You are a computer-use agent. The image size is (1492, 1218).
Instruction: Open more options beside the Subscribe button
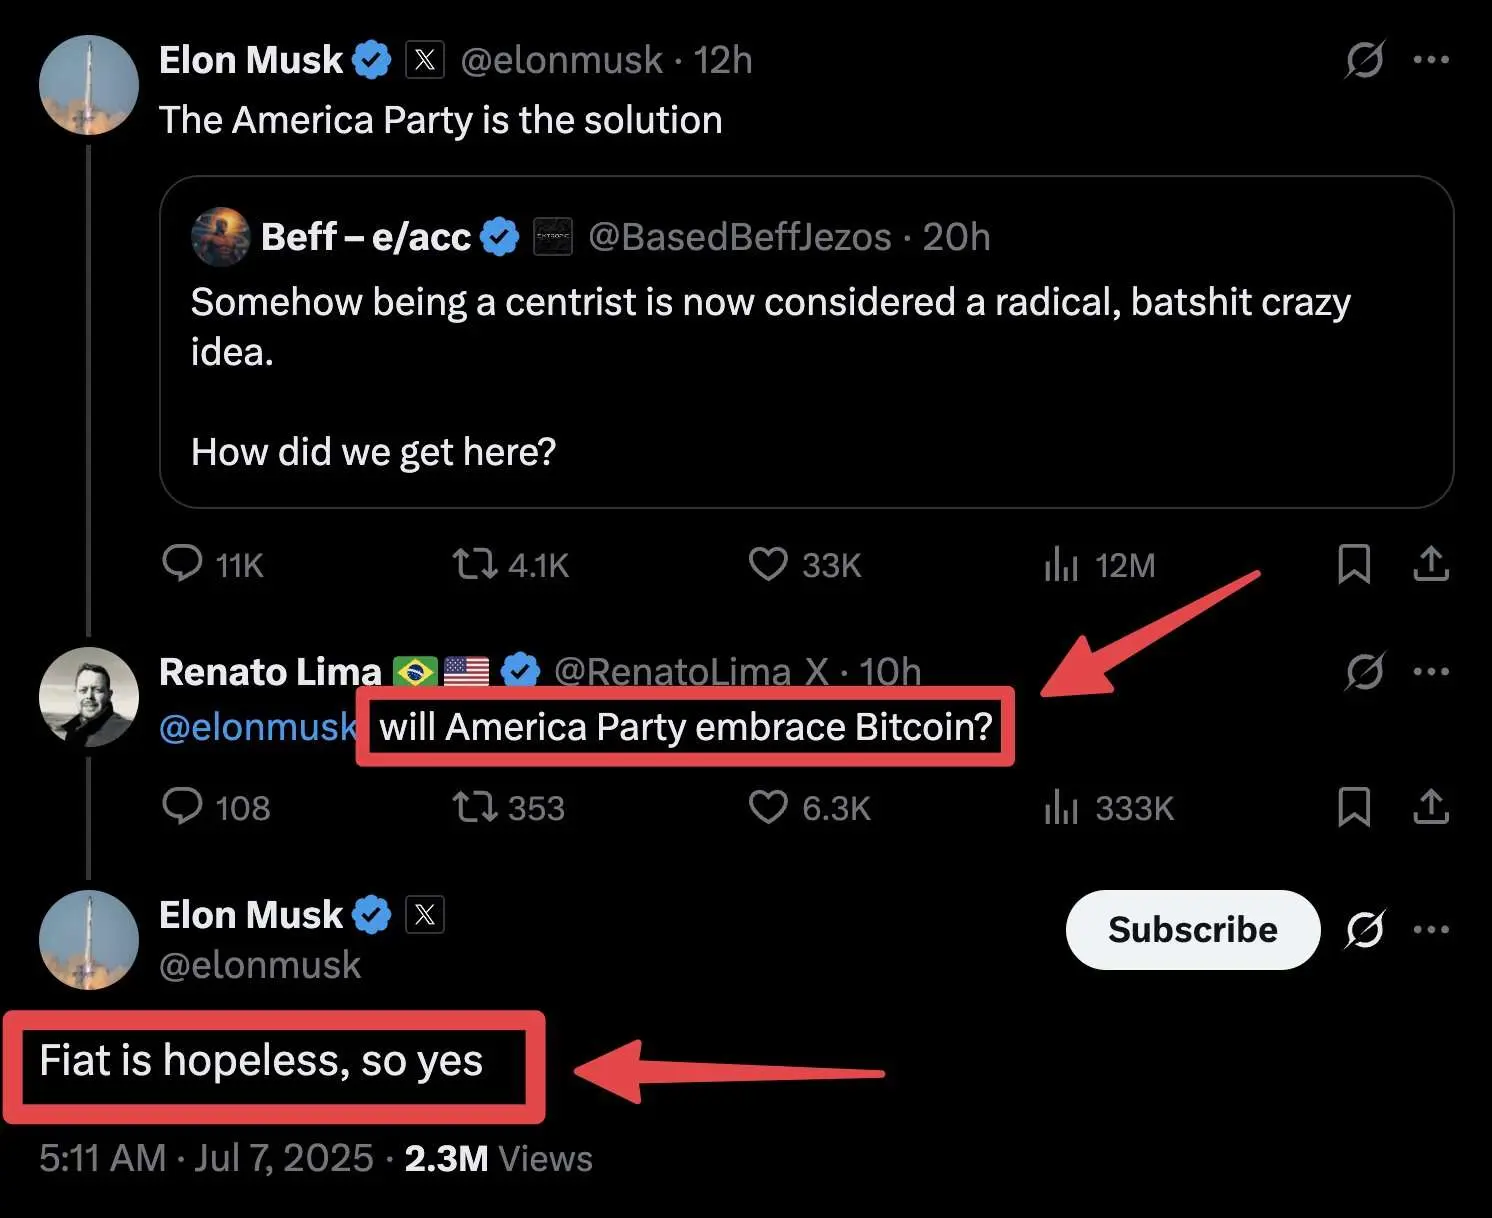pos(1431,930)
